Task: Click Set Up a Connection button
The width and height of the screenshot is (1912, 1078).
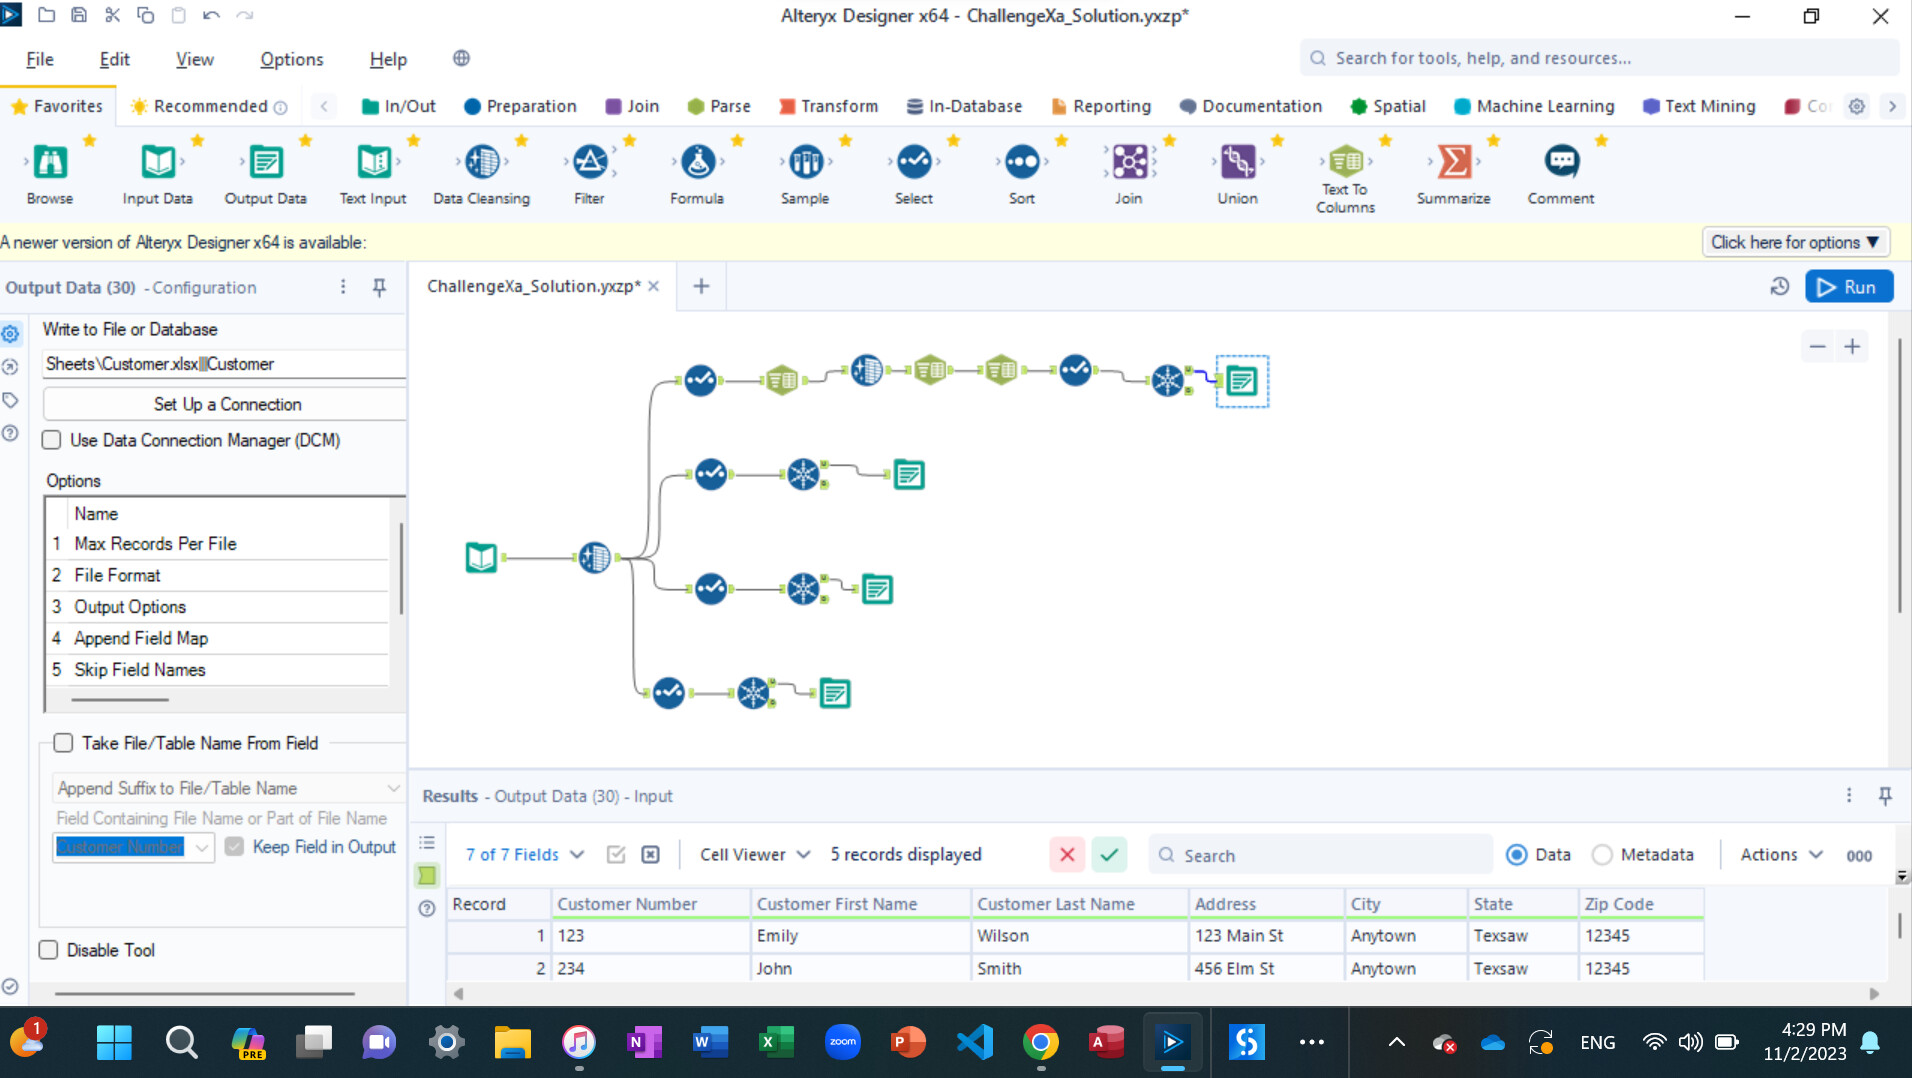Action: (227, 404)
